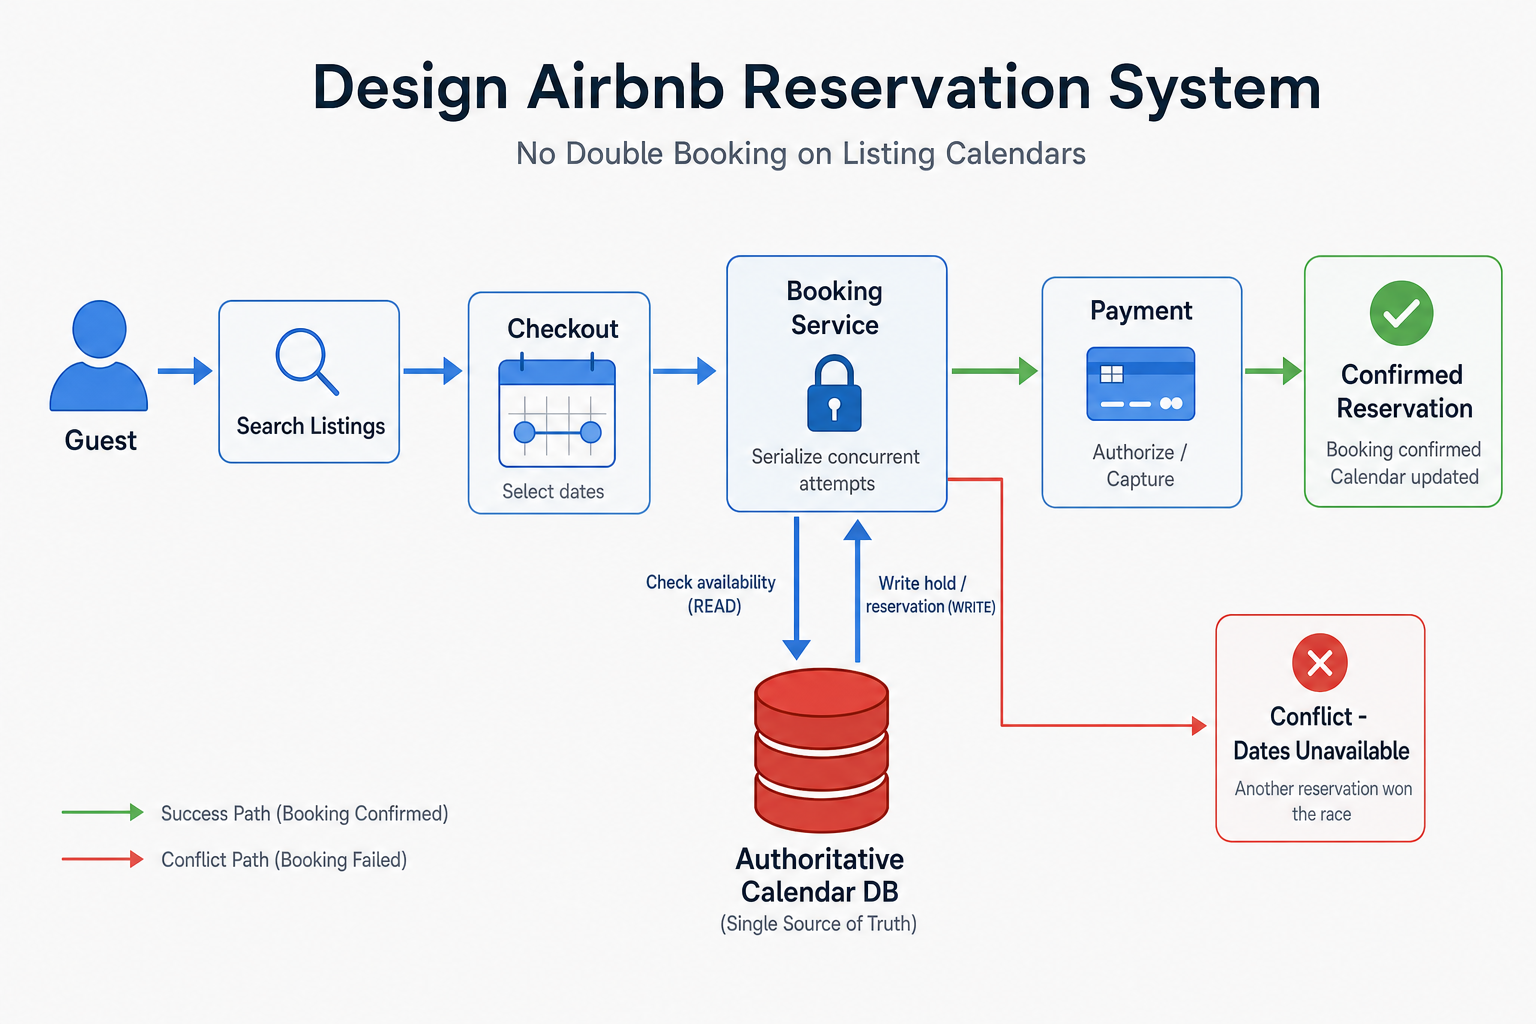Click the Checkout calendar icon
1536x1024 pixels.
557,410
